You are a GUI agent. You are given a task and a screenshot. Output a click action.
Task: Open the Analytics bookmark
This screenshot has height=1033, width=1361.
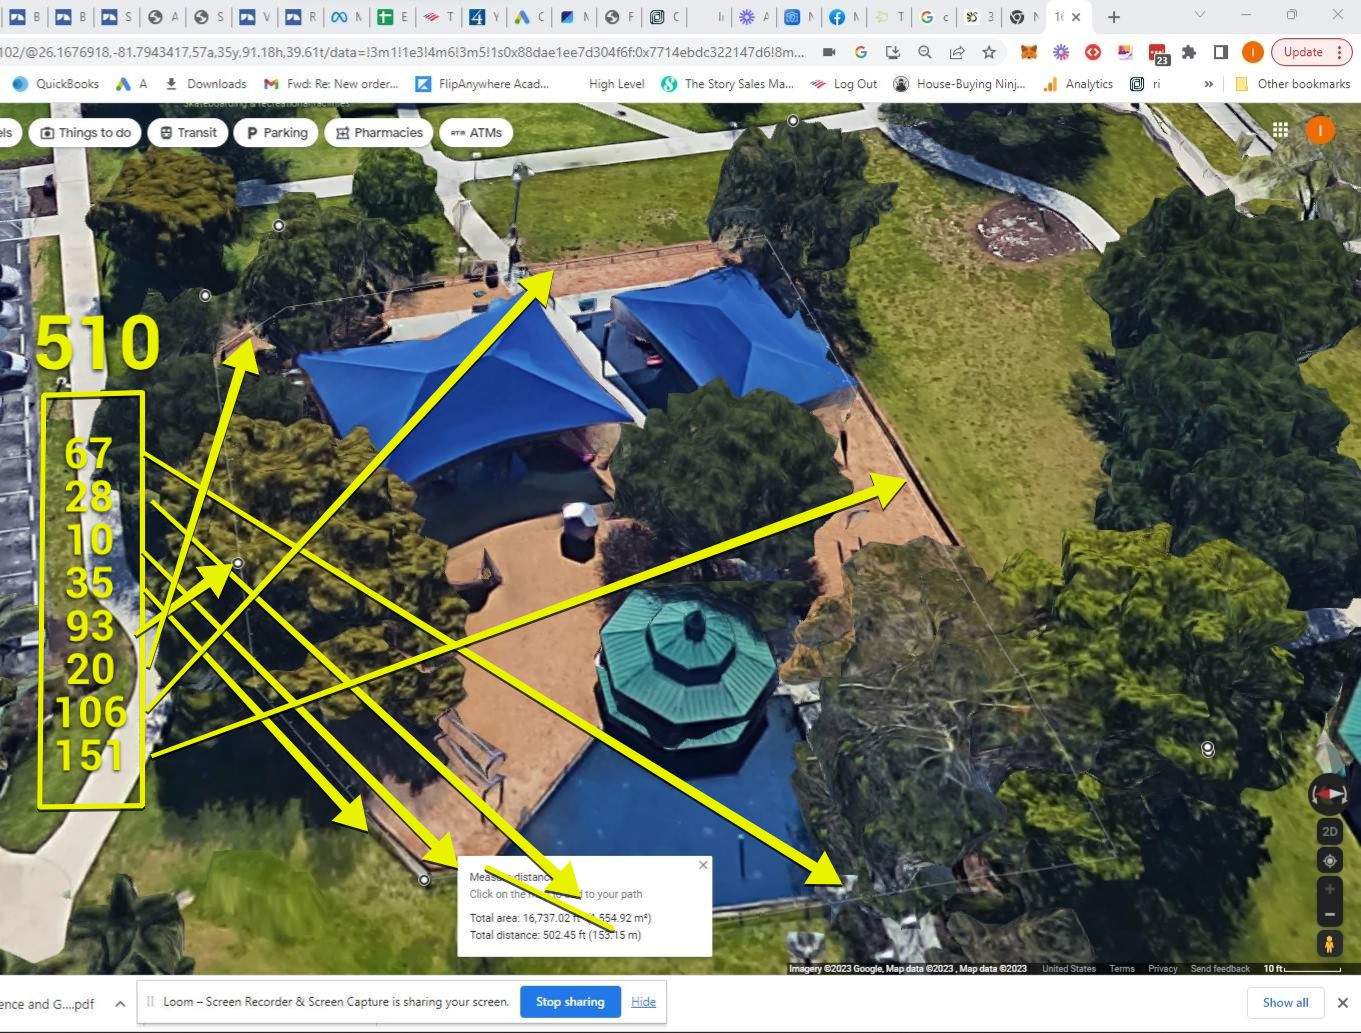[1078, 84]
